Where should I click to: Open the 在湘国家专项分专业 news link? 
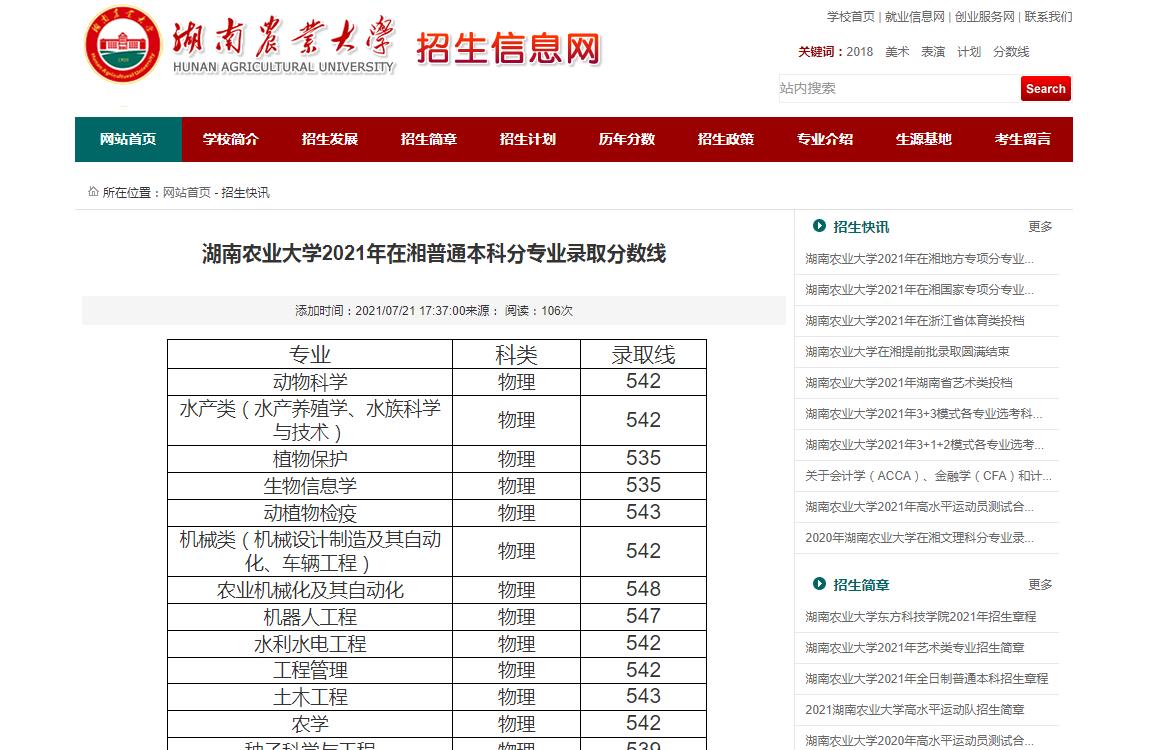click(x=920, y=290)
